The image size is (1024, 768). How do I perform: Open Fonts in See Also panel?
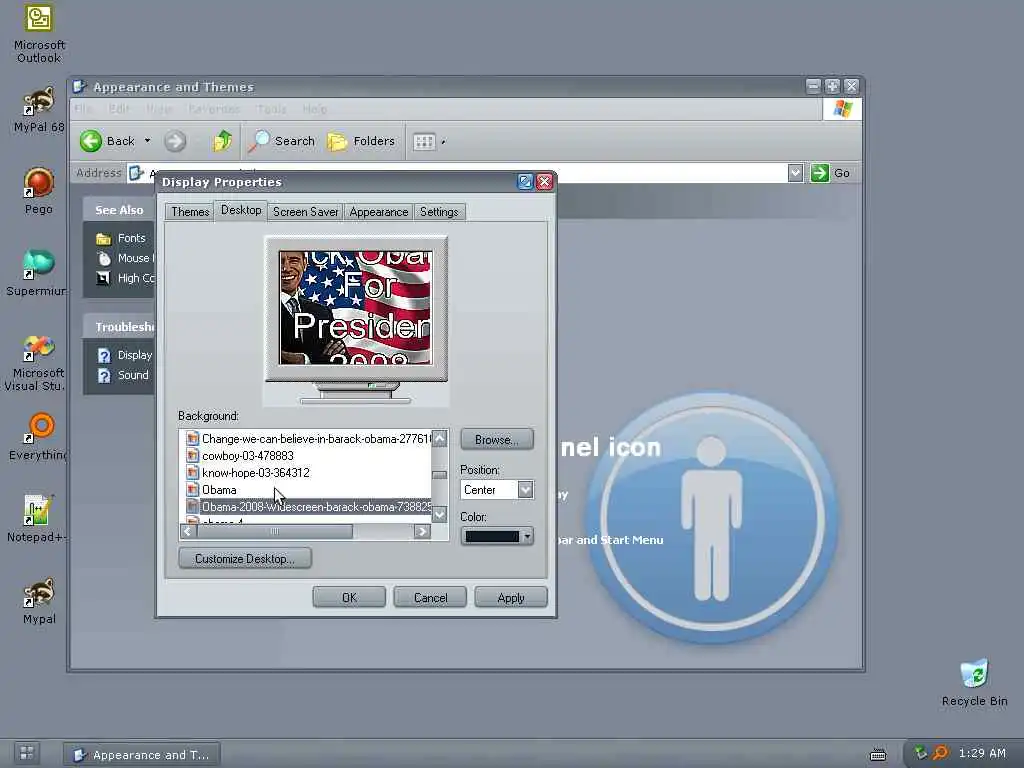pos(121,238)
